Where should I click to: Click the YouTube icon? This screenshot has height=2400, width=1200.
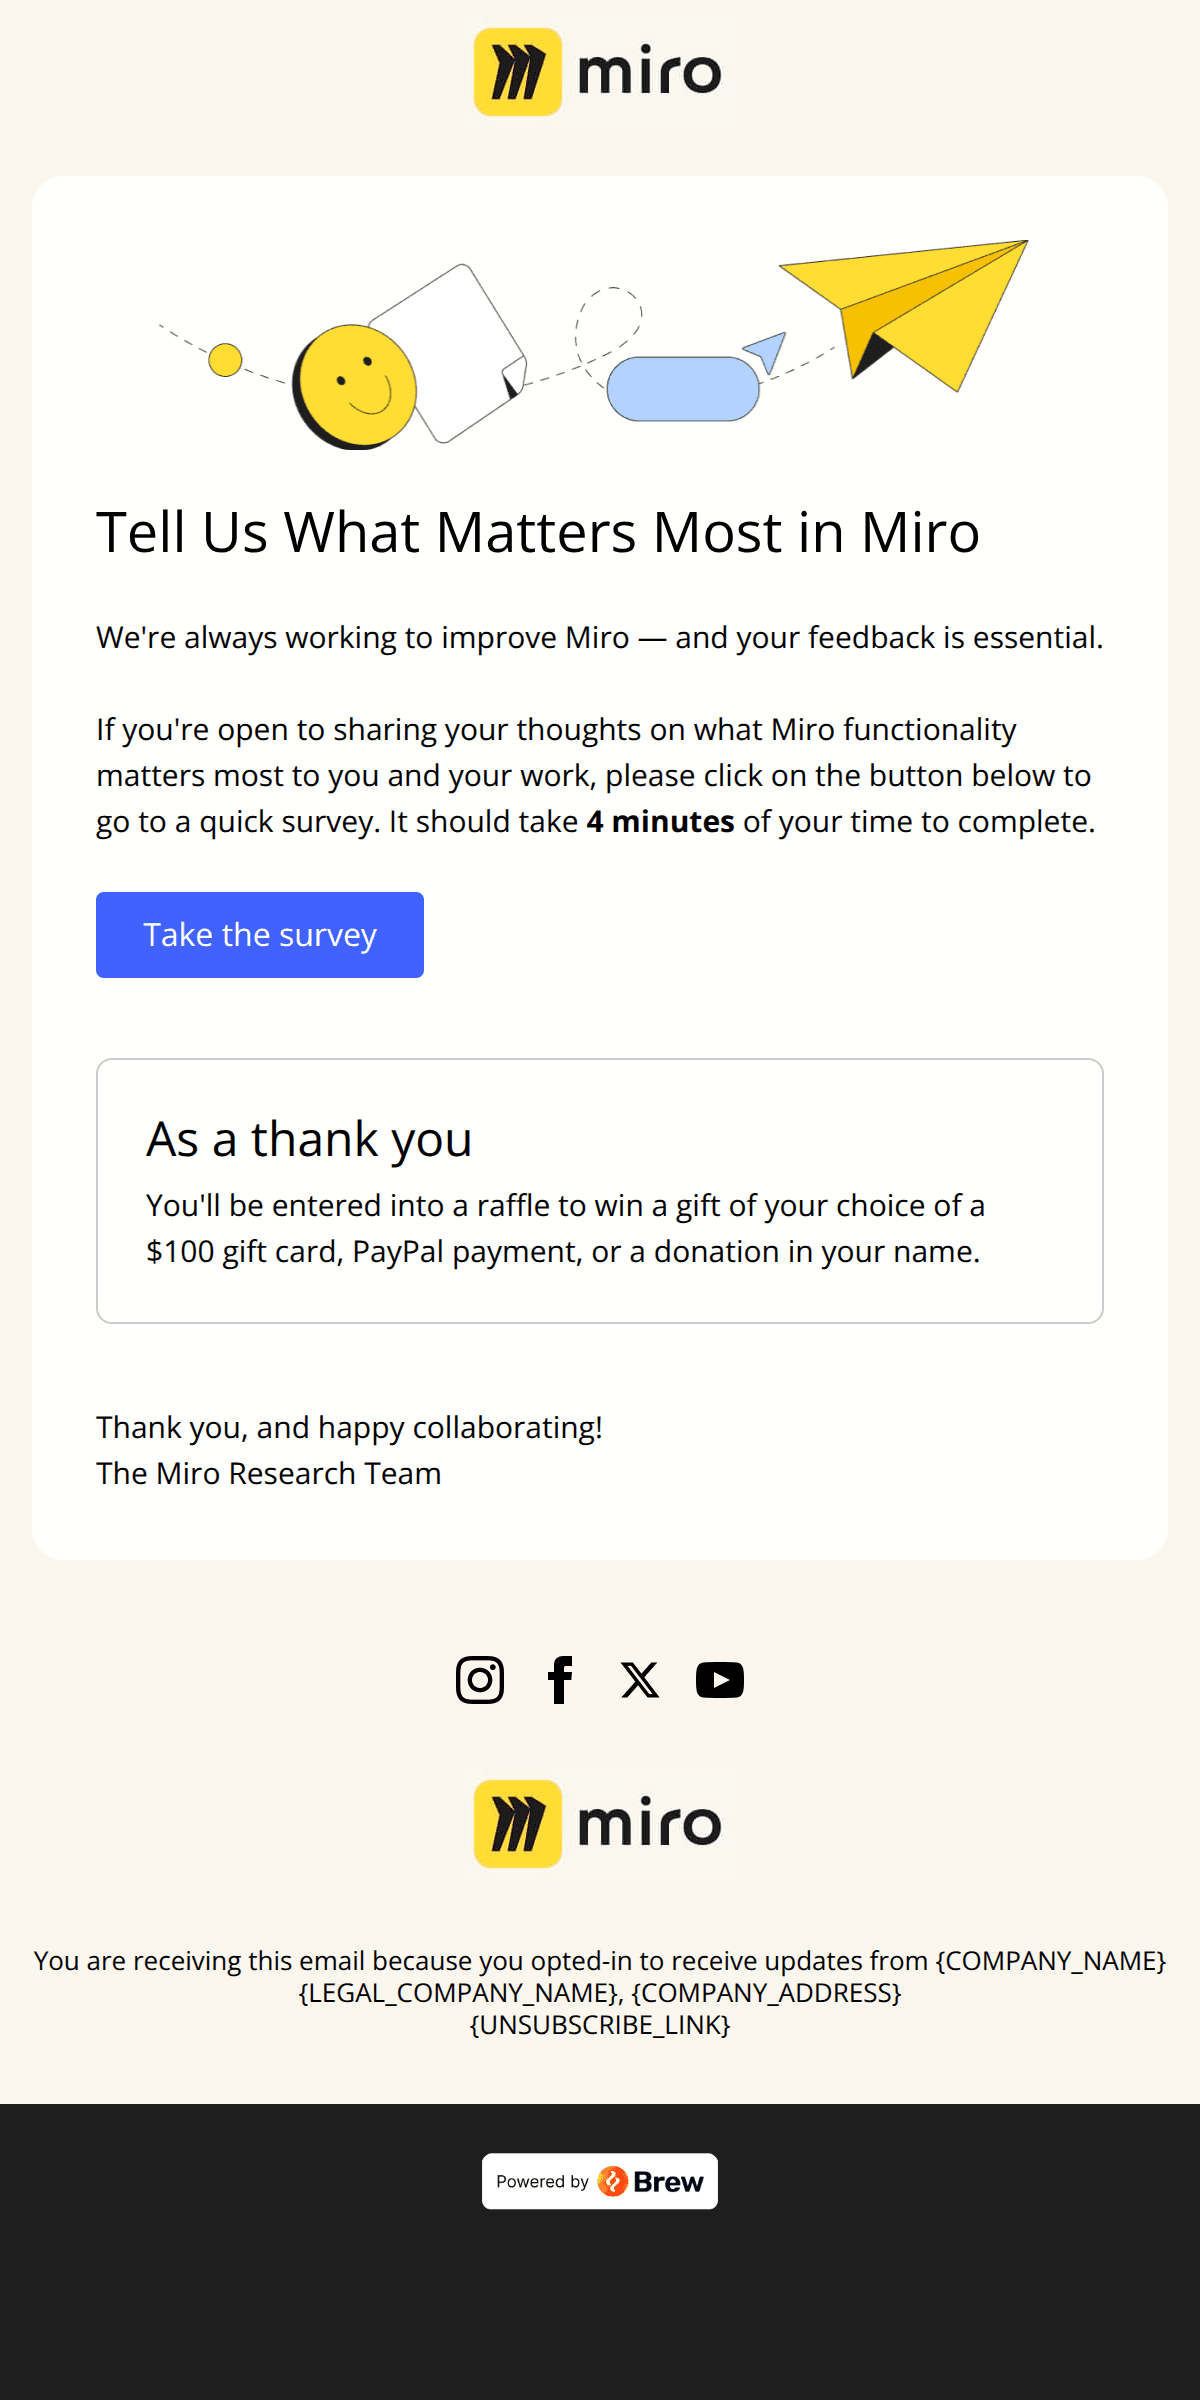point(719,1679)
